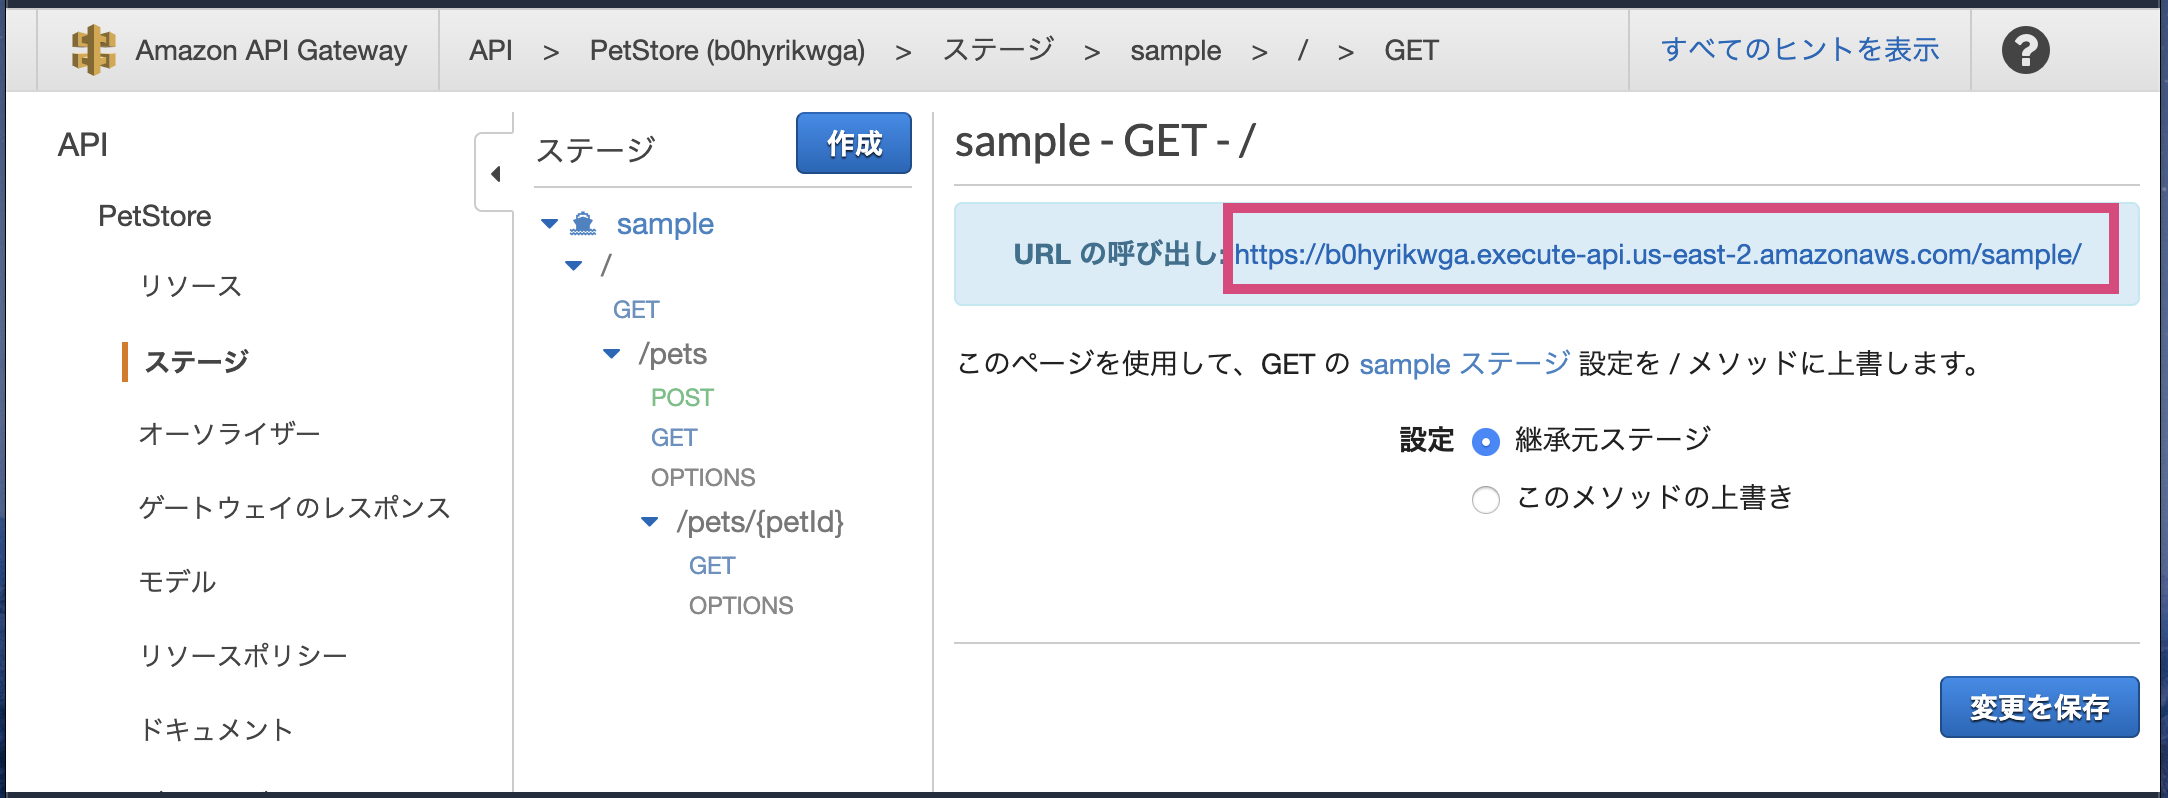Click the 作成 button
2168x798 pixels.
(x=854, y=143)
